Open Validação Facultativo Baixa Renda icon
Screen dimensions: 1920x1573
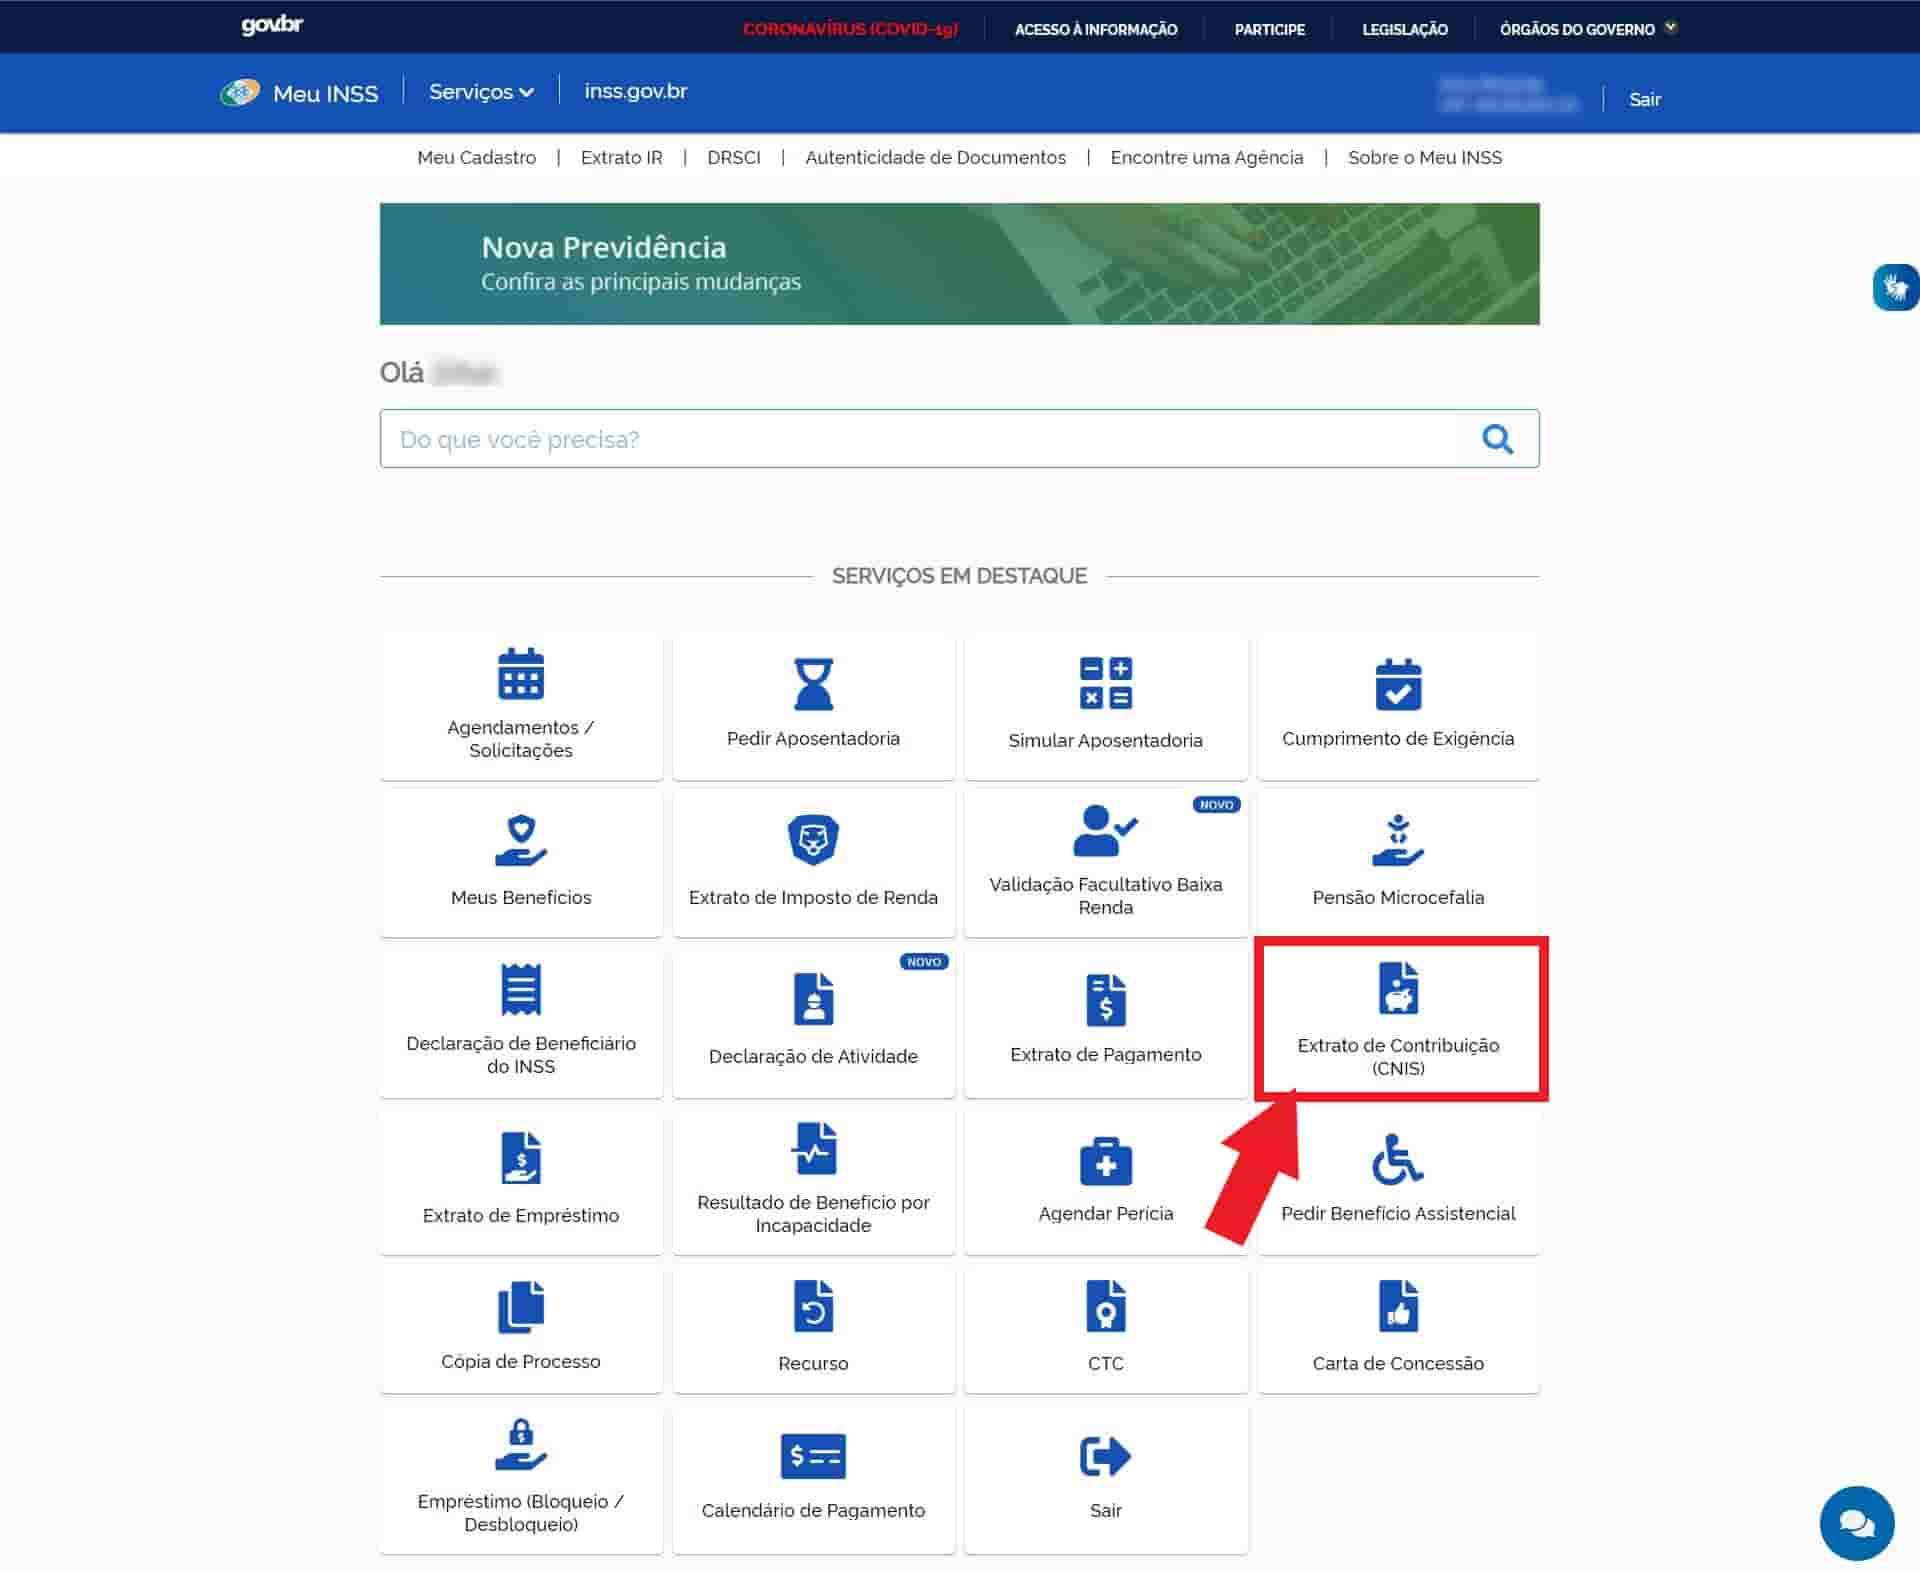pos(1105,830)
